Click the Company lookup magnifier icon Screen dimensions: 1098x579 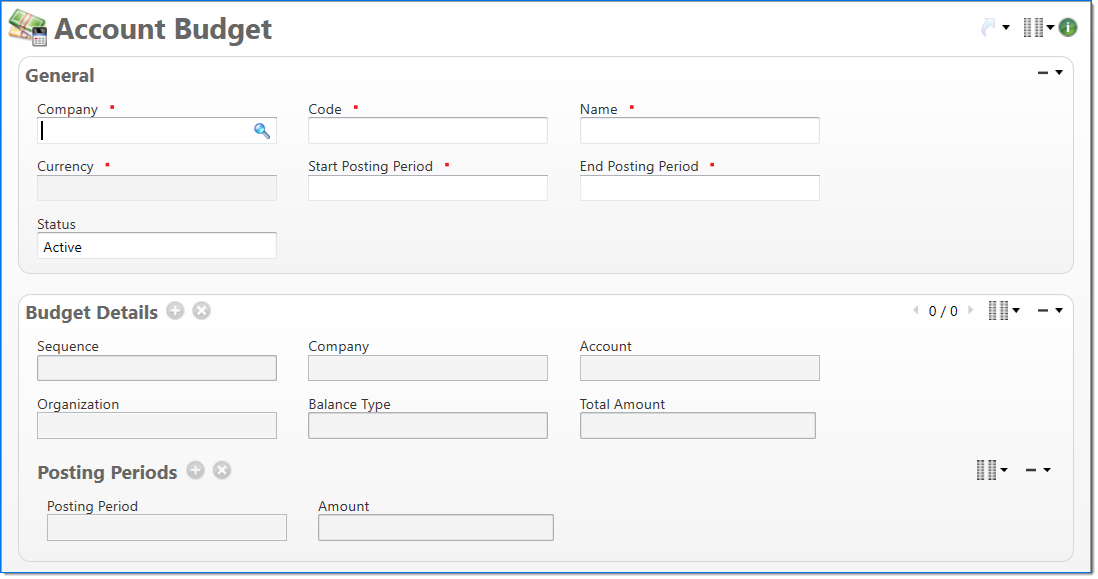tap(262, 131)
